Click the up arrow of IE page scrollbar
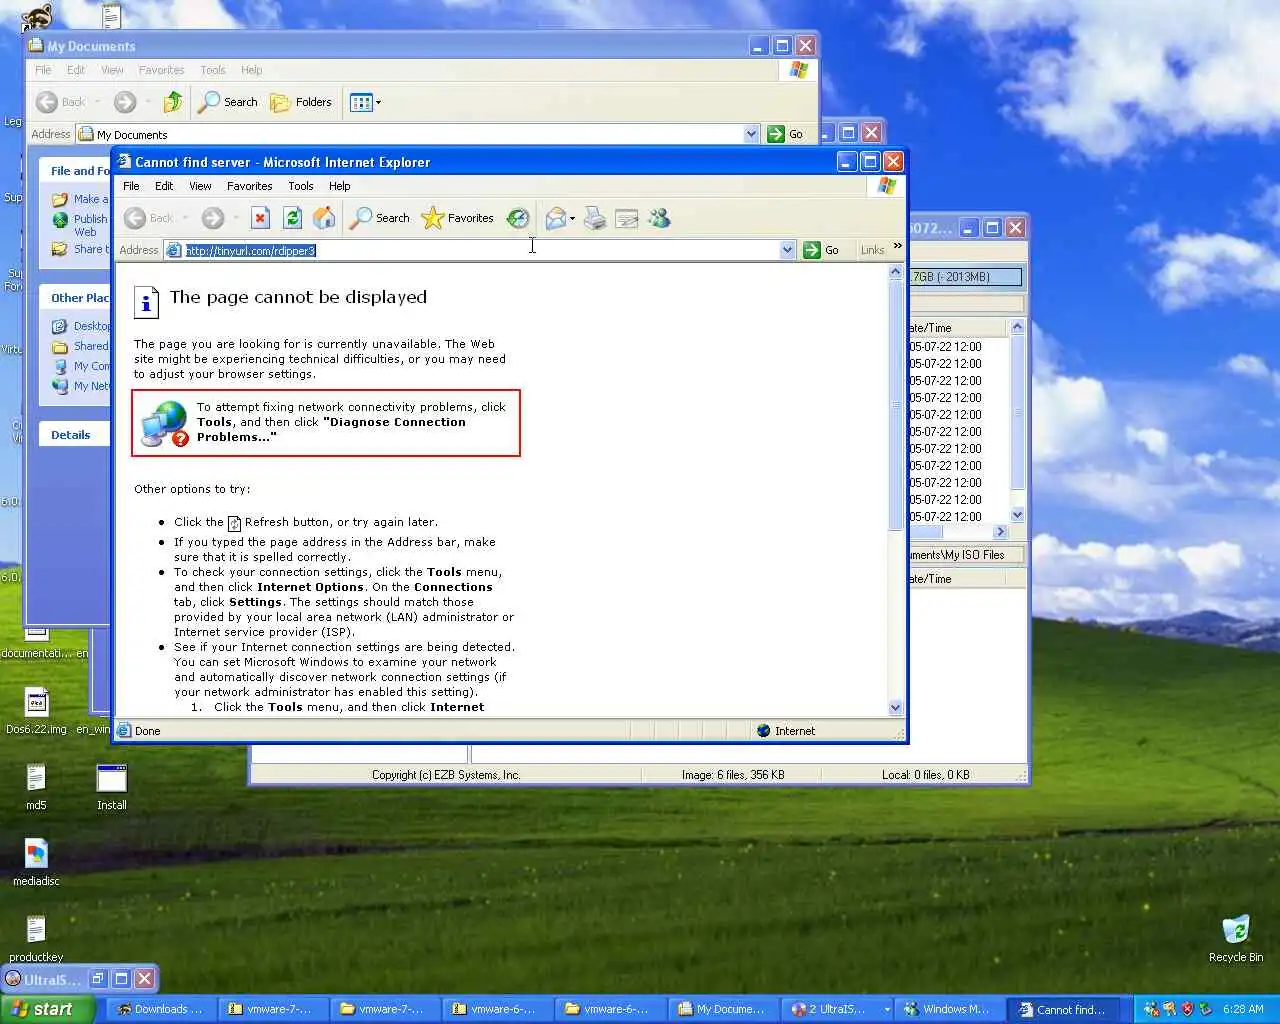 click(x=895, y=272)
